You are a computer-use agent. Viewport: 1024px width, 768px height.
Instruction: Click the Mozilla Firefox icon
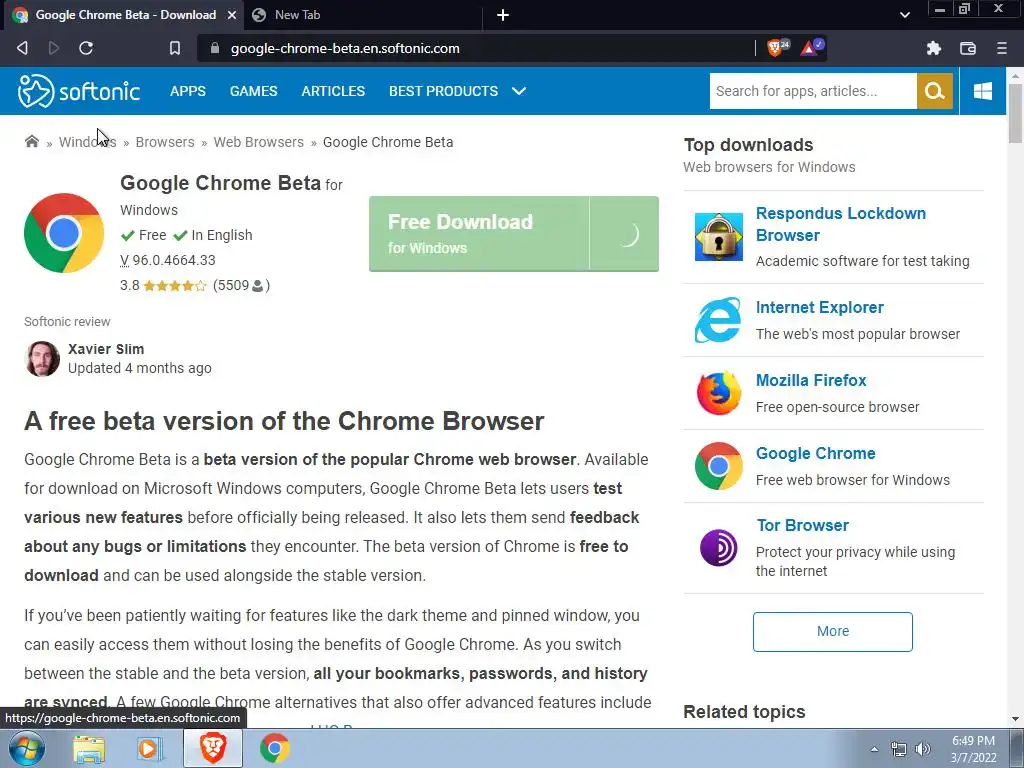718,393
